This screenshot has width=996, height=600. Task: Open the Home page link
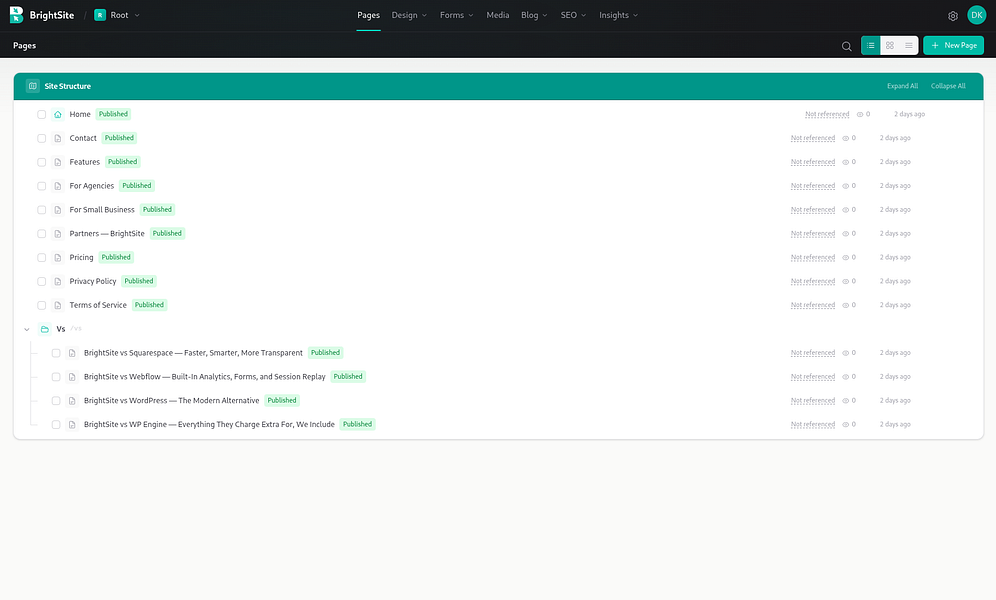click(x=80, y=114)
